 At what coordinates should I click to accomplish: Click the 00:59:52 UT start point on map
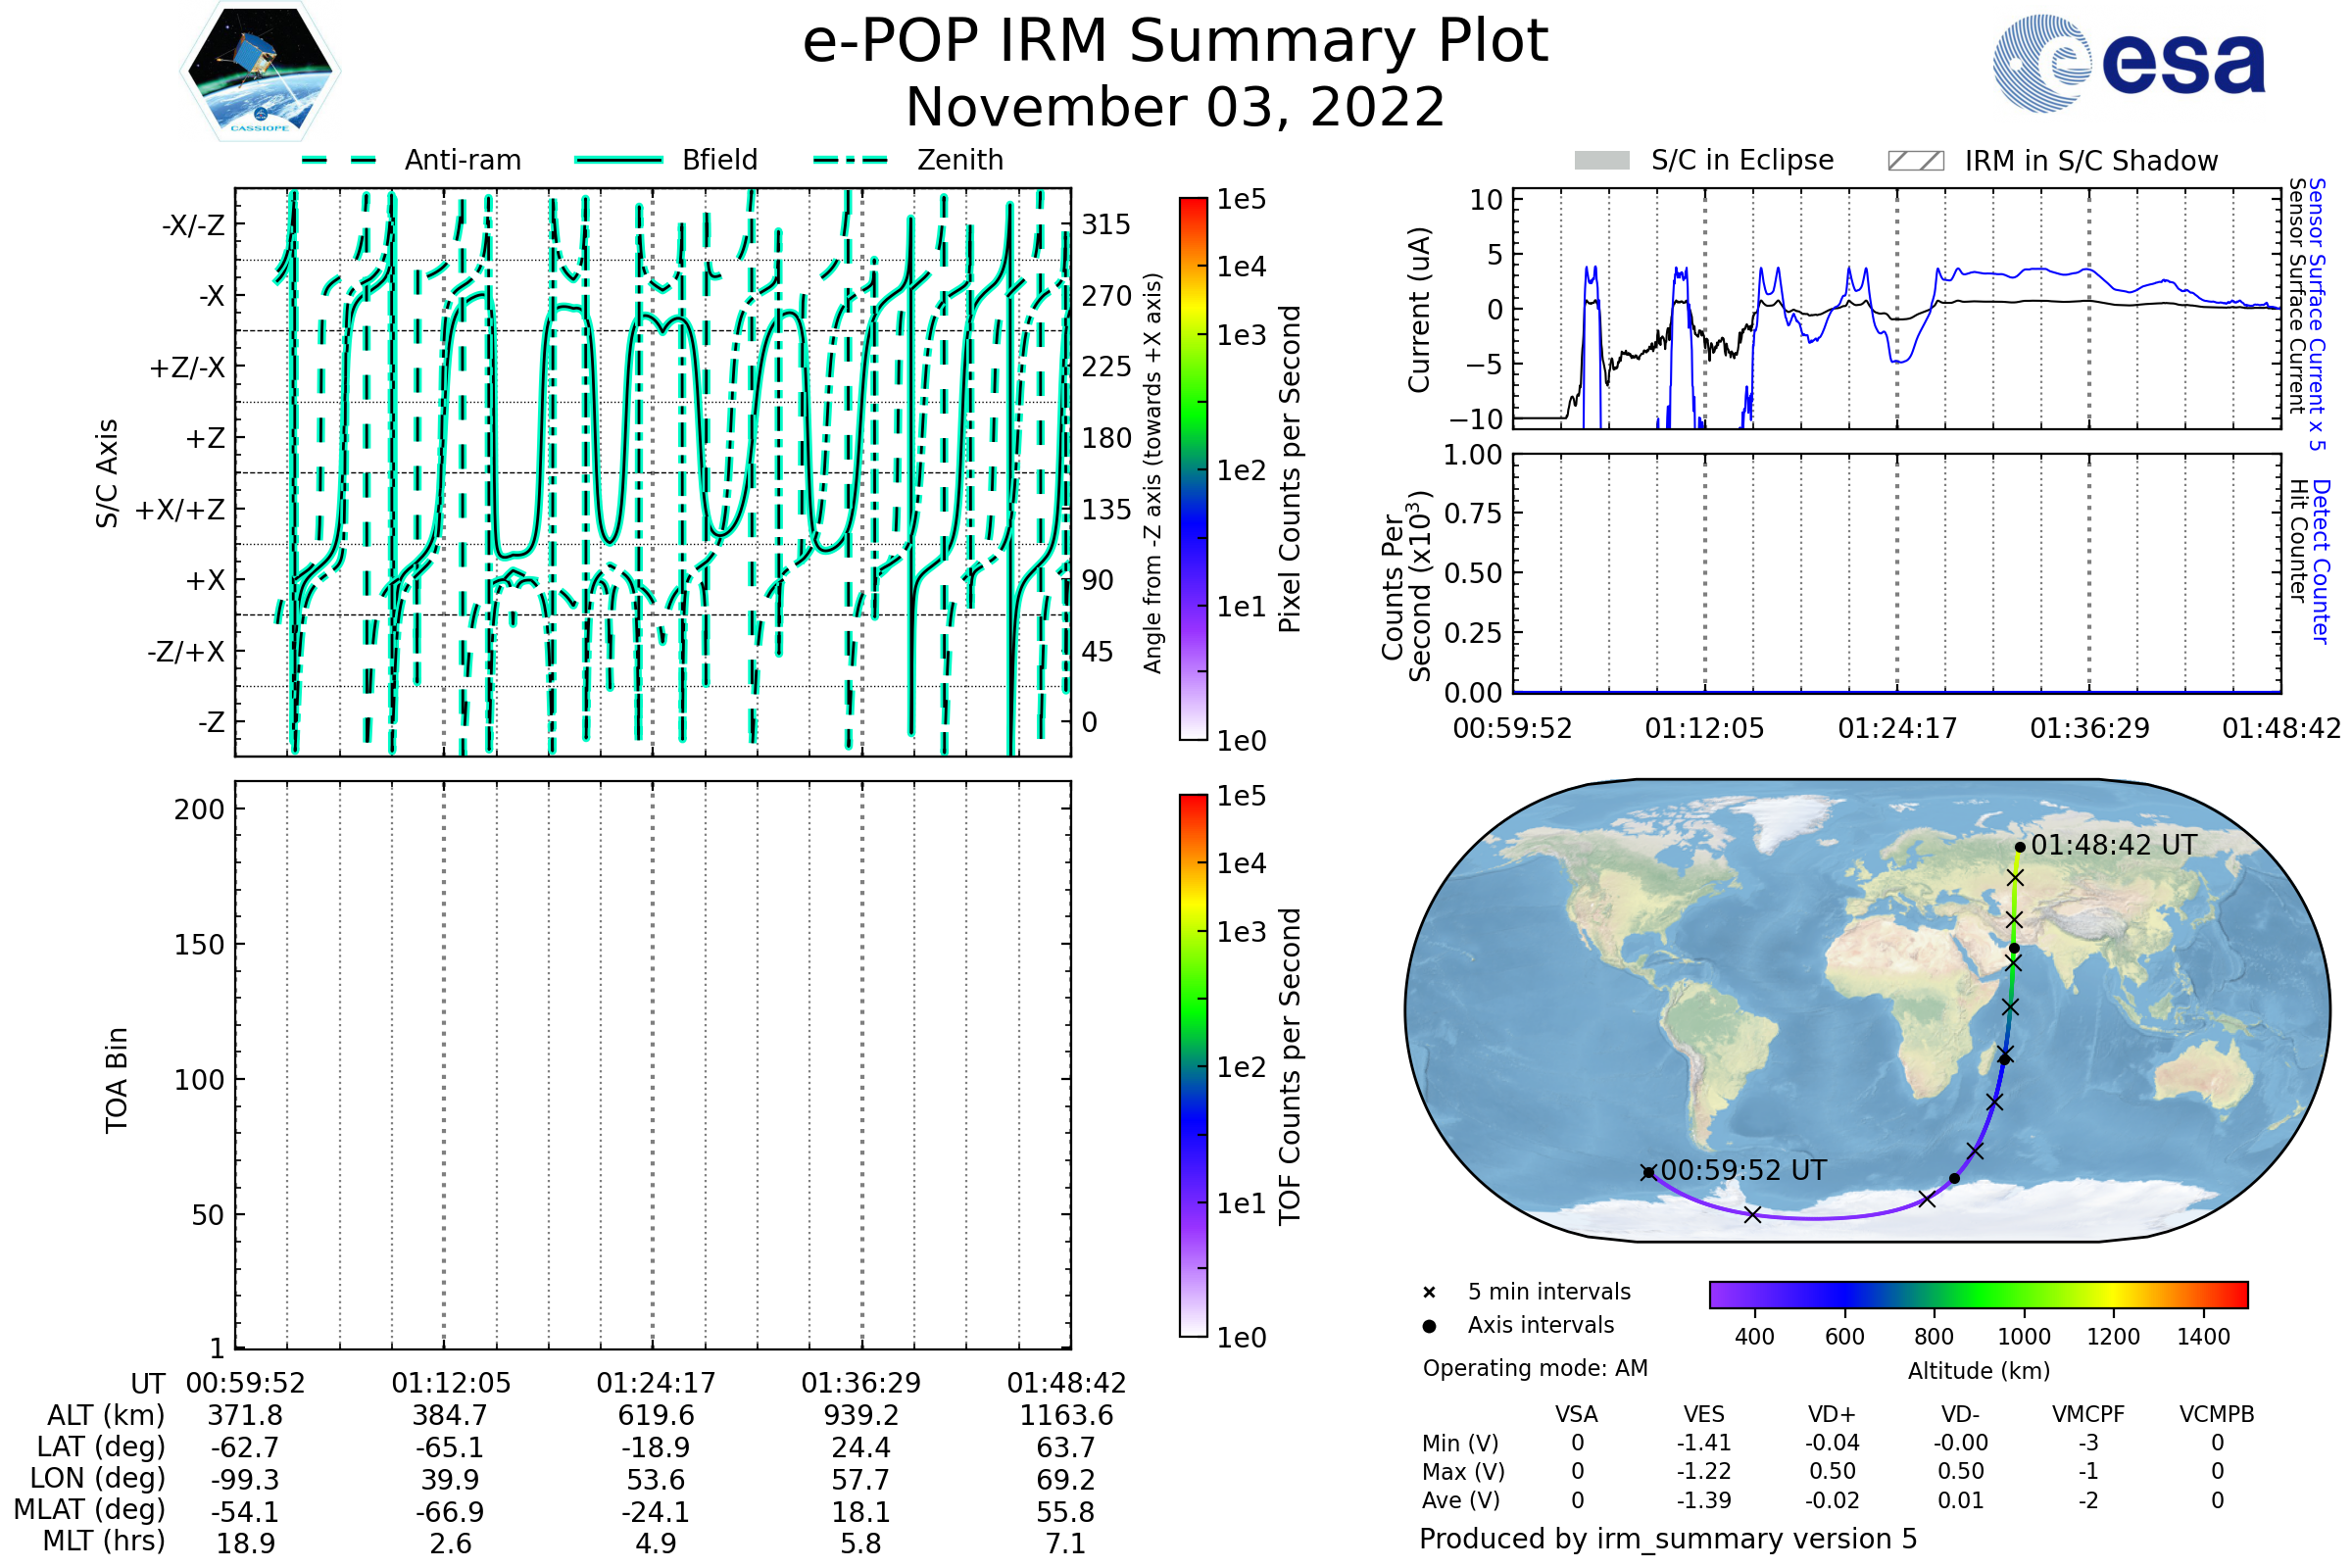pyautogui.click(x=1648, y=1172)
